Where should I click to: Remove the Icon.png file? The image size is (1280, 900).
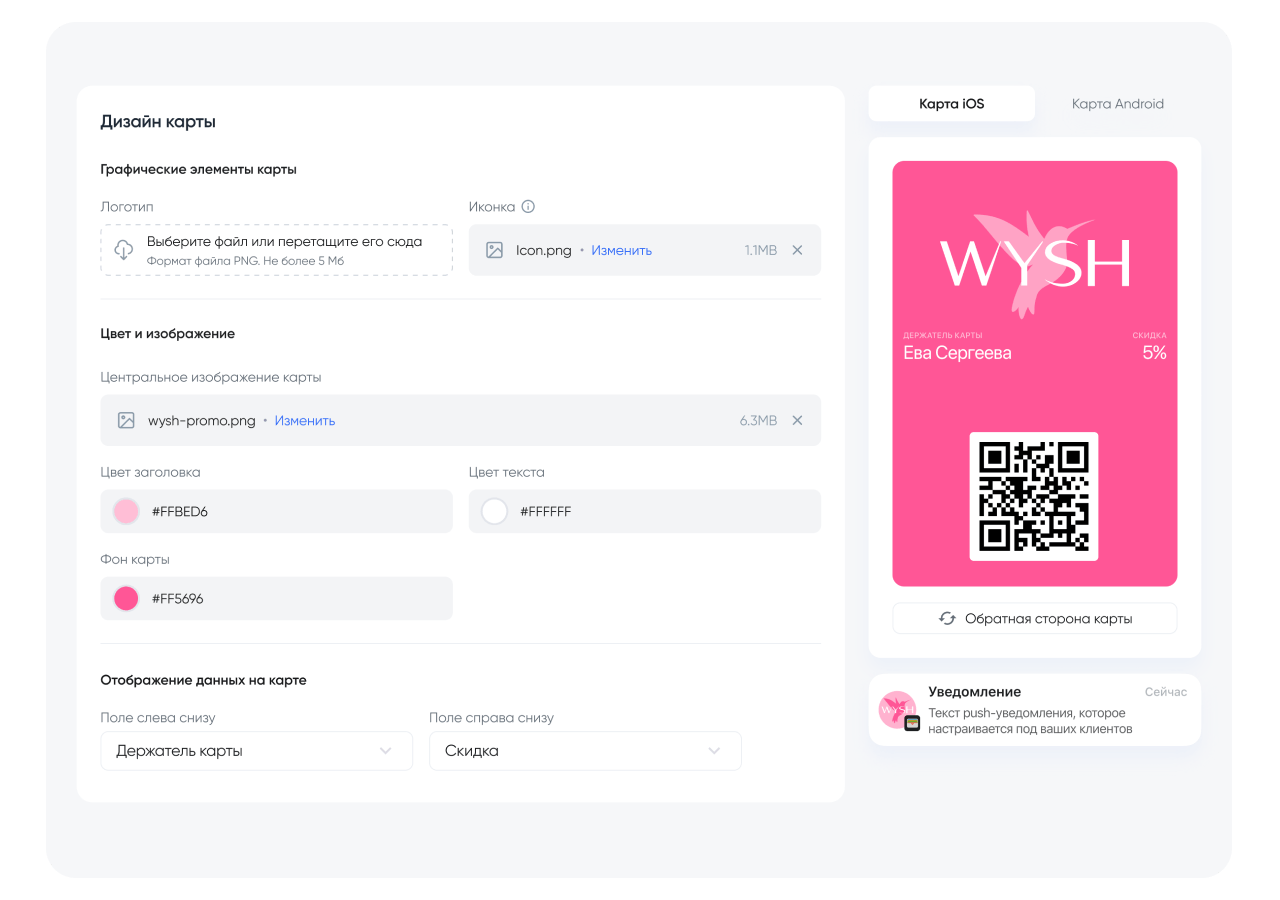(797, 250)
